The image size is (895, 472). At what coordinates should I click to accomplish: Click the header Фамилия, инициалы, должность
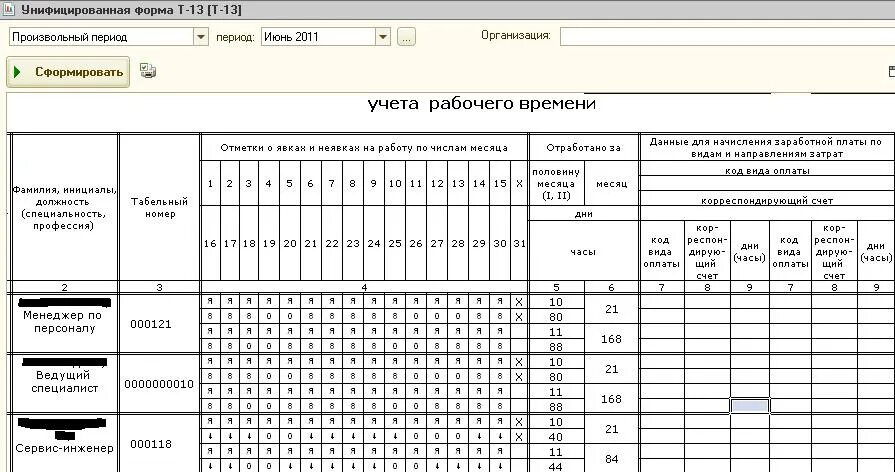point(64,208)
